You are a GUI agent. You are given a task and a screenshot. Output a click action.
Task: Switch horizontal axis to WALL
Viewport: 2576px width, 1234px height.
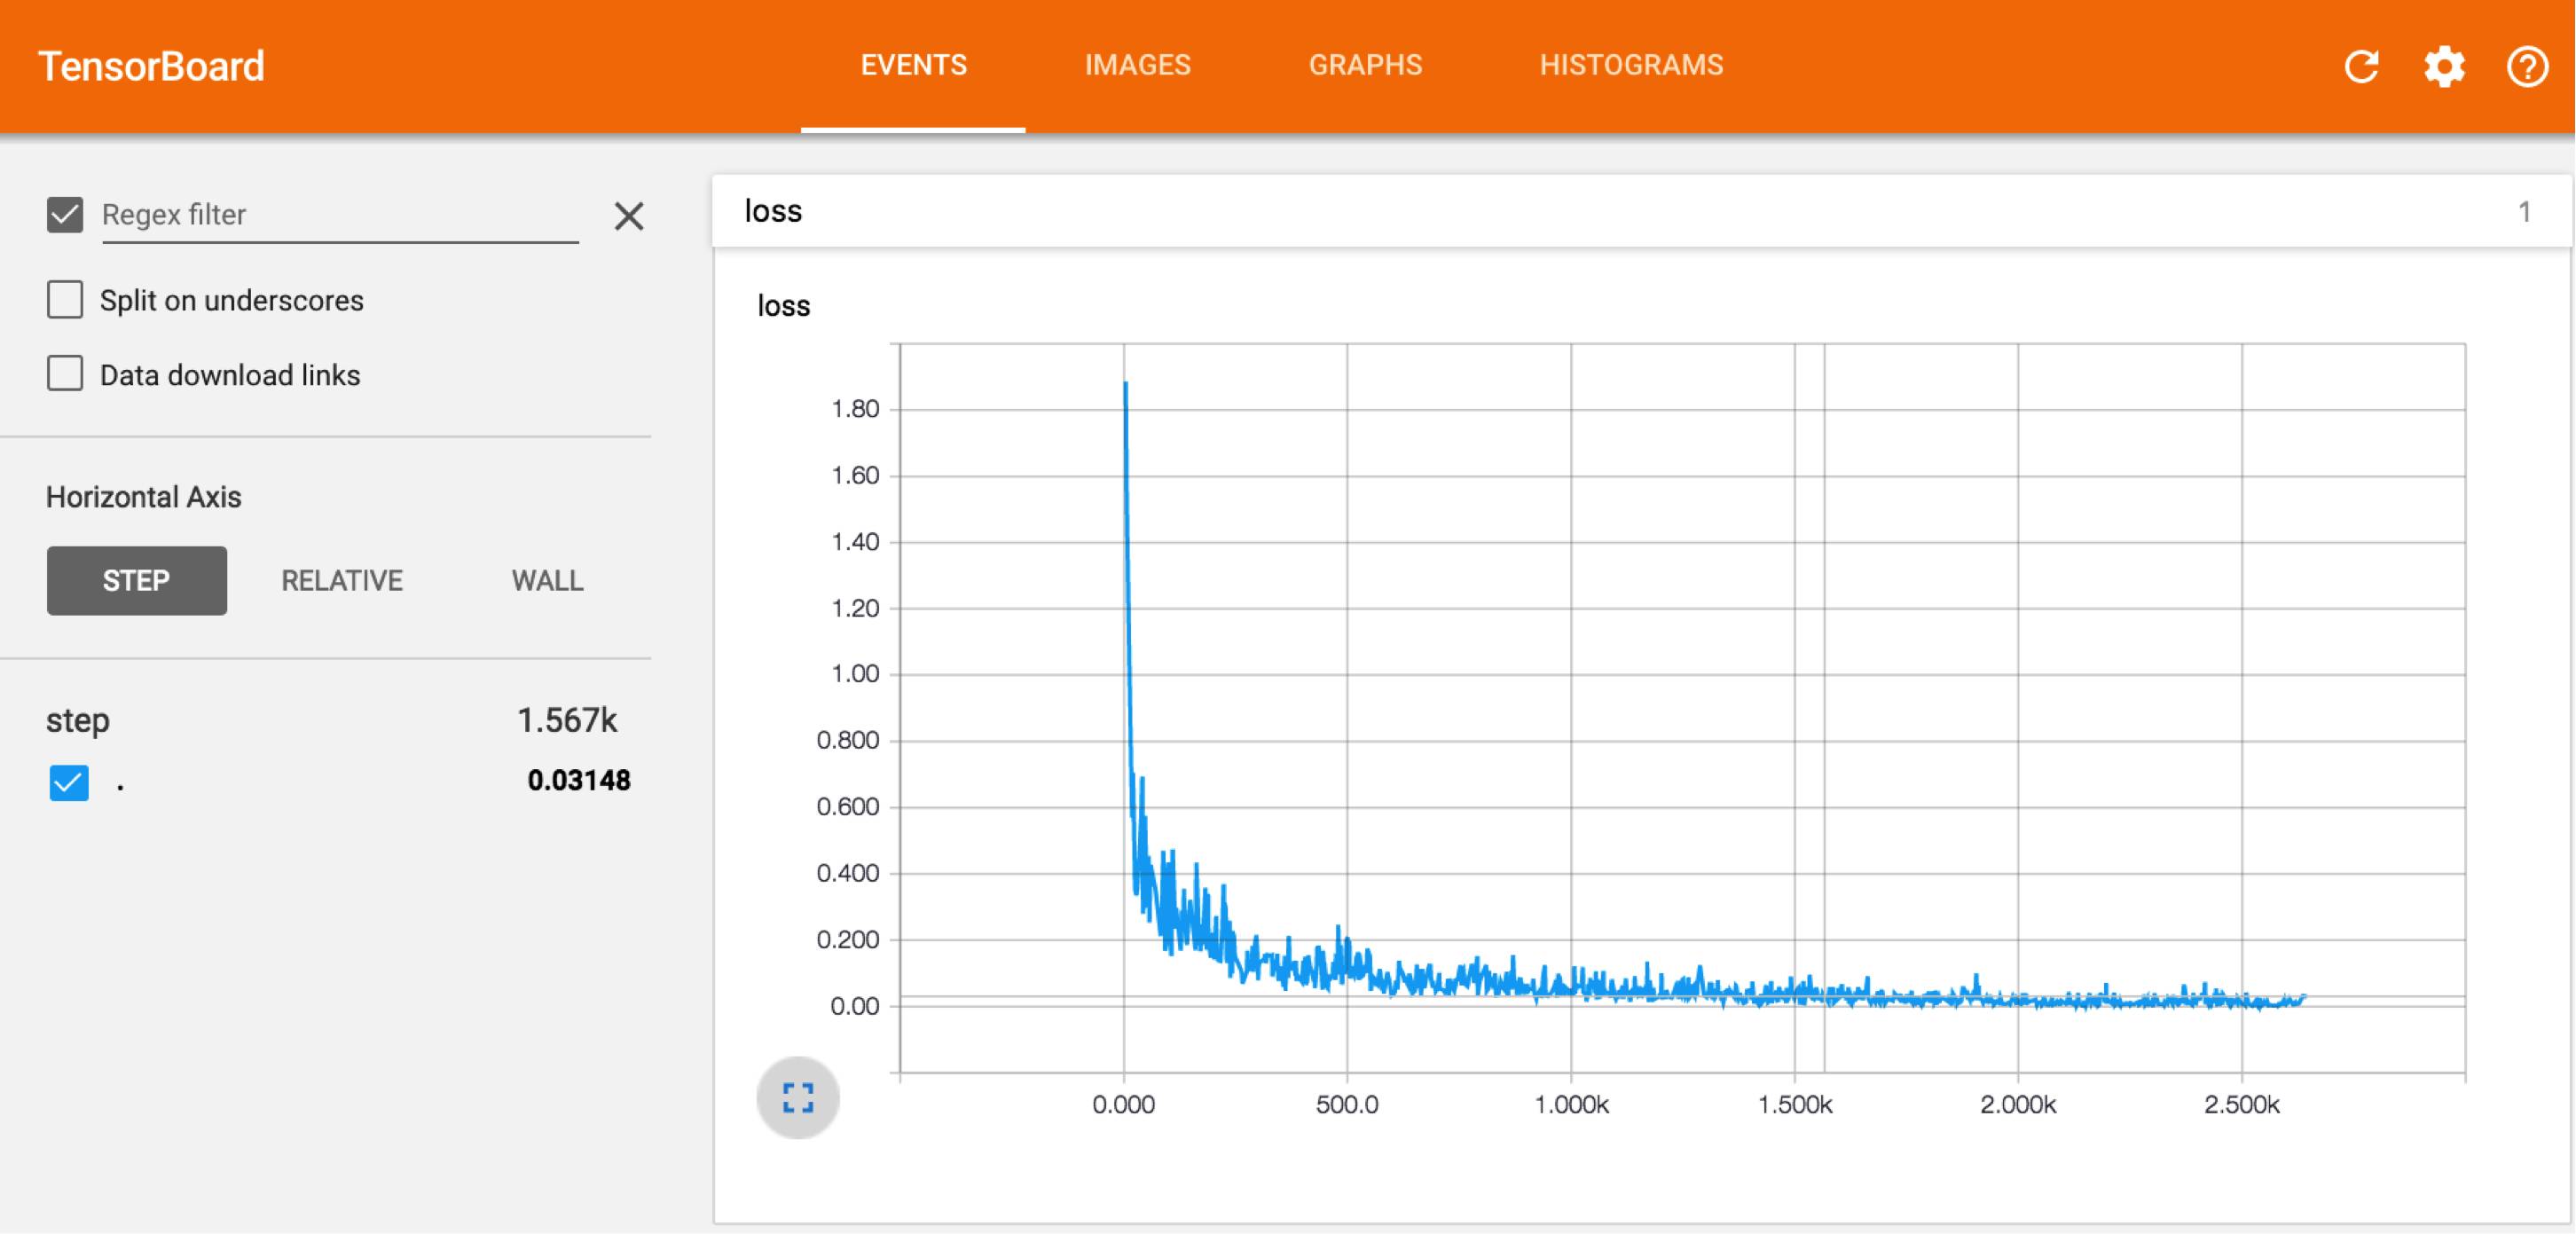coord(547,580)
